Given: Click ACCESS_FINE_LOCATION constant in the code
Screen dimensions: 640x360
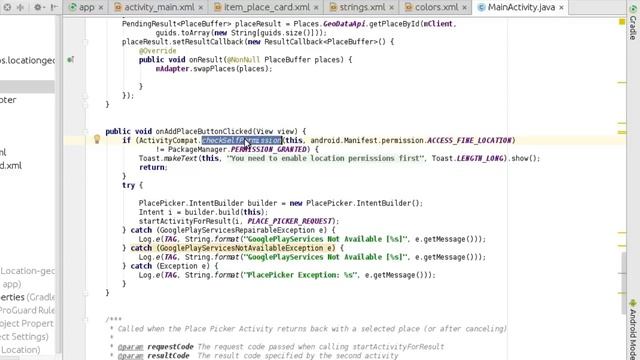Looking at the screenshot, I should pos(469,140).
